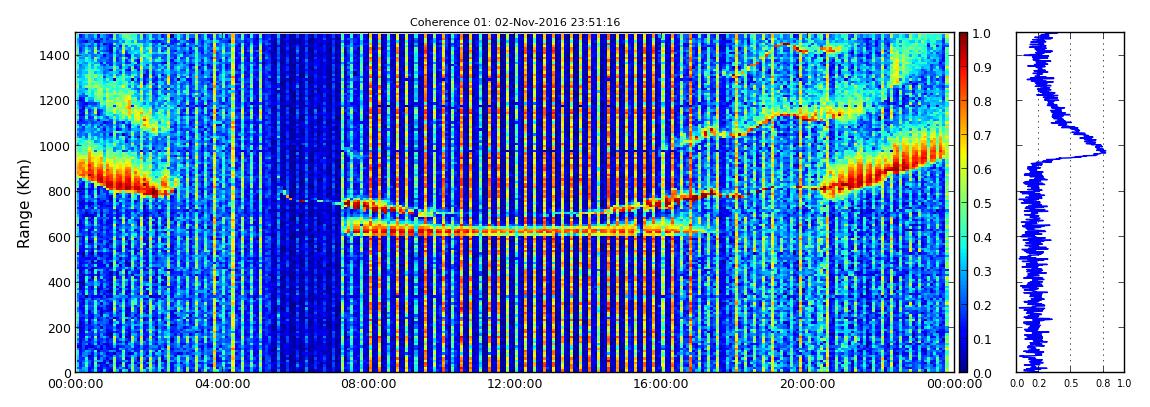This screenshot has width=1150, height=407.
Task: Click the colorbar label 0.5
Action: click(981, 203)
